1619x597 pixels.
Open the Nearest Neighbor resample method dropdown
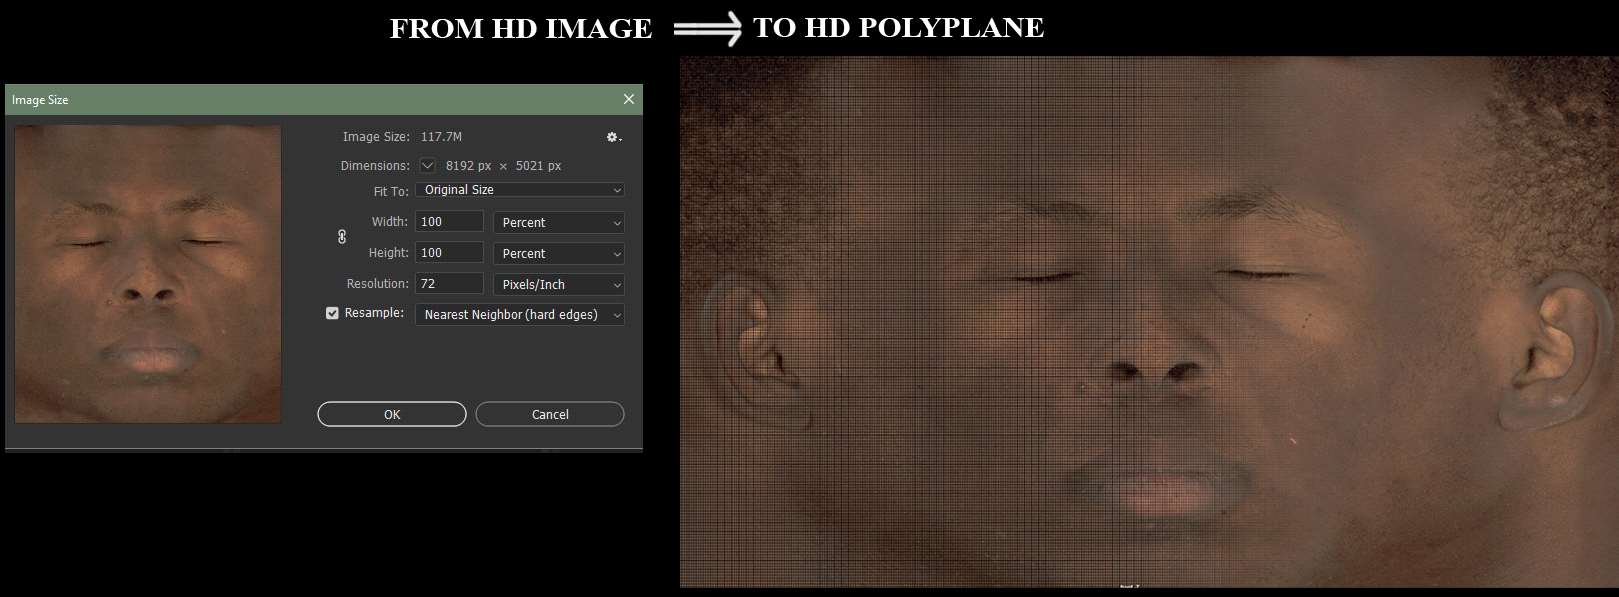click(x=520, y=315)
